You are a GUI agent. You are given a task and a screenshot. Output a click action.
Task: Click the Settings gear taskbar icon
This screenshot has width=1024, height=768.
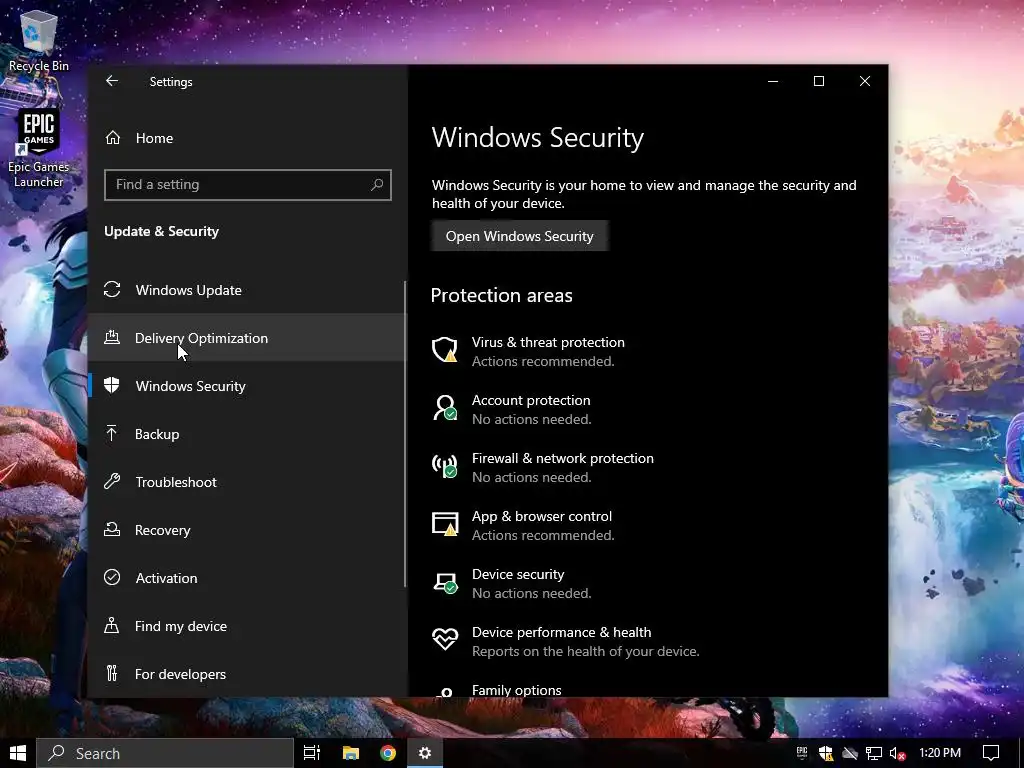point(425,753)
